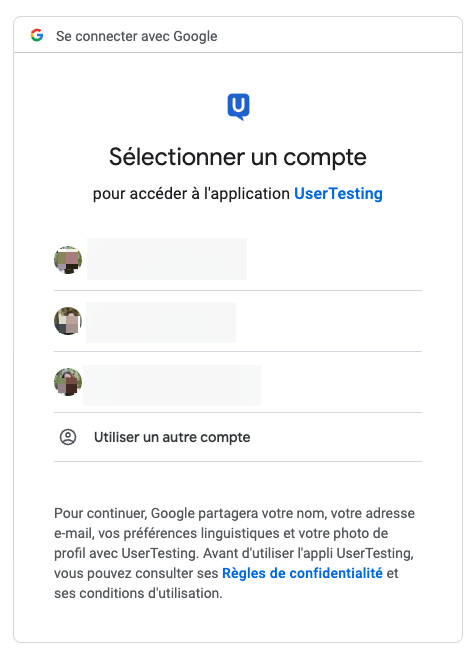Click "Utiliser un autre compte" text
The image size is (475, 654).
coord(172,437)
